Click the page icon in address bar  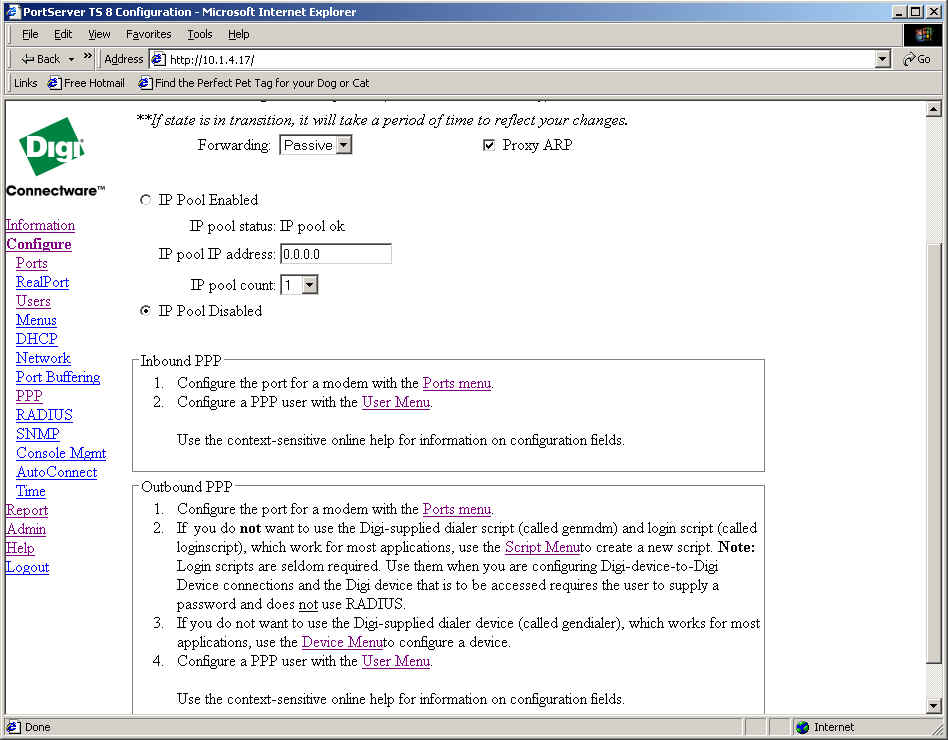pyautogui.click(x=158, y=59)
